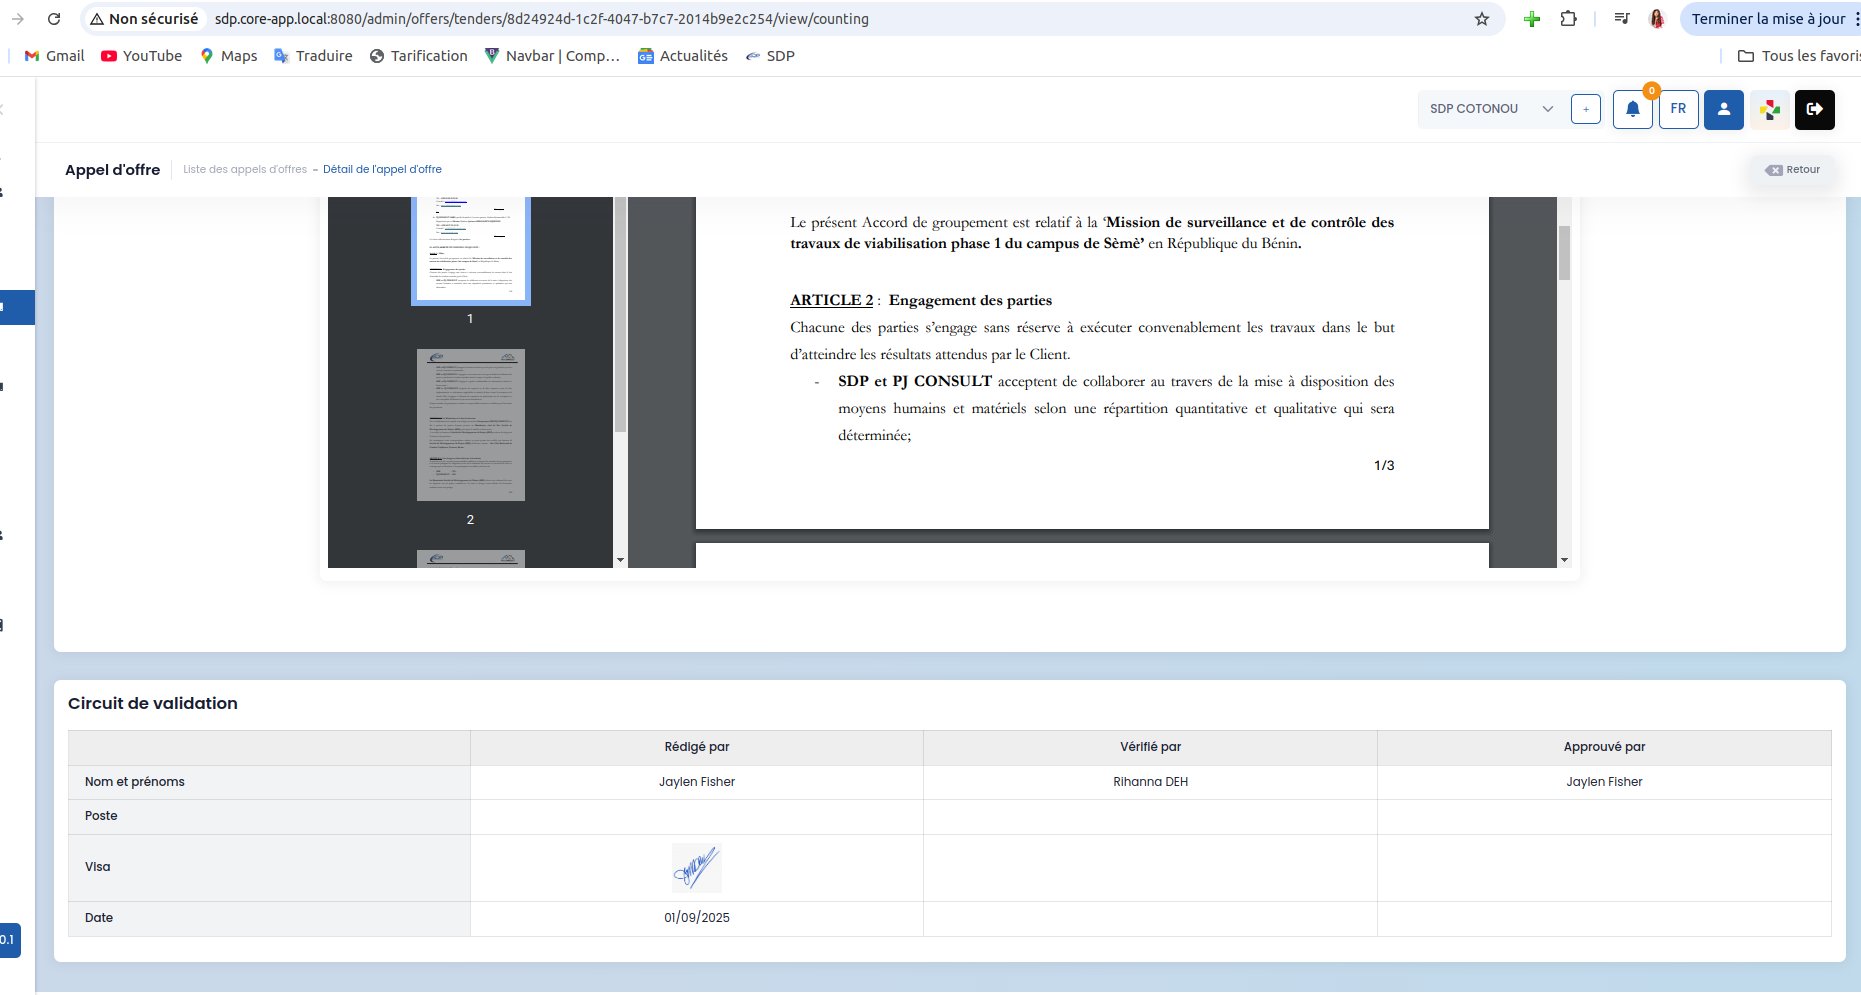The image size is (1861, 995).
Task: Open the notifications bell icon
Action: 1632,109
